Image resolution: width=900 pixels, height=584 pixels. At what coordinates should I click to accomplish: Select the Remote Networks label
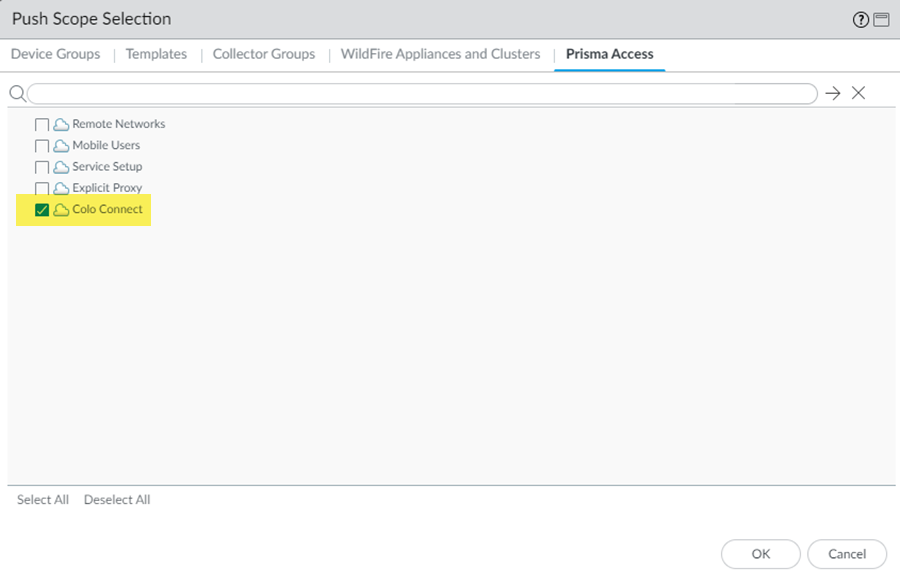click(x=119, y=124)
